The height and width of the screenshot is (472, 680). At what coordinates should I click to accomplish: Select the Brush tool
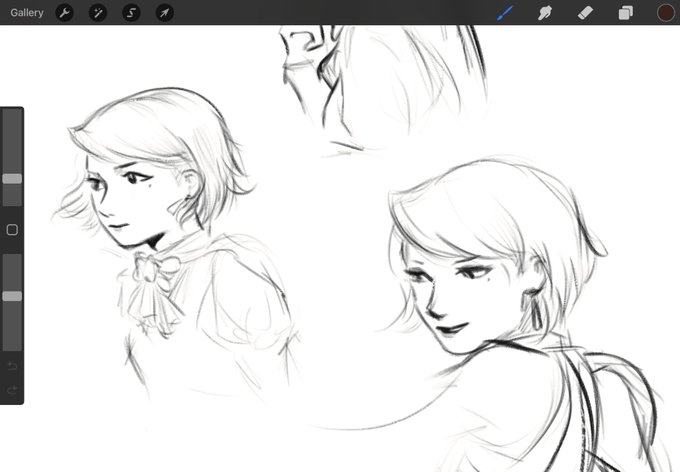(x=505, y=13)
